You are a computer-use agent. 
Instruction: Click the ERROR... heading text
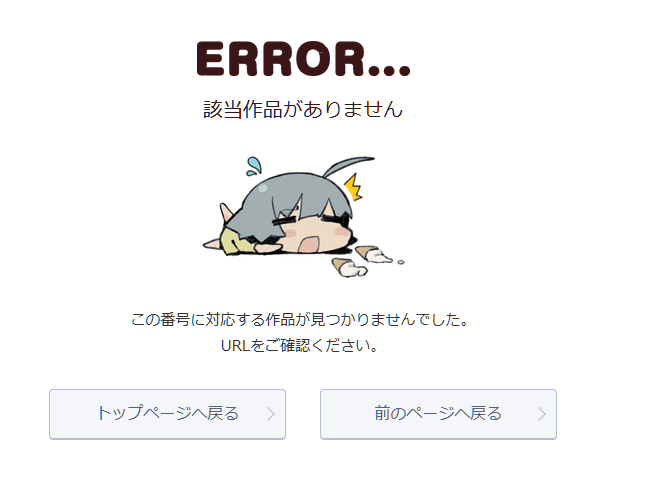(304, 59)
